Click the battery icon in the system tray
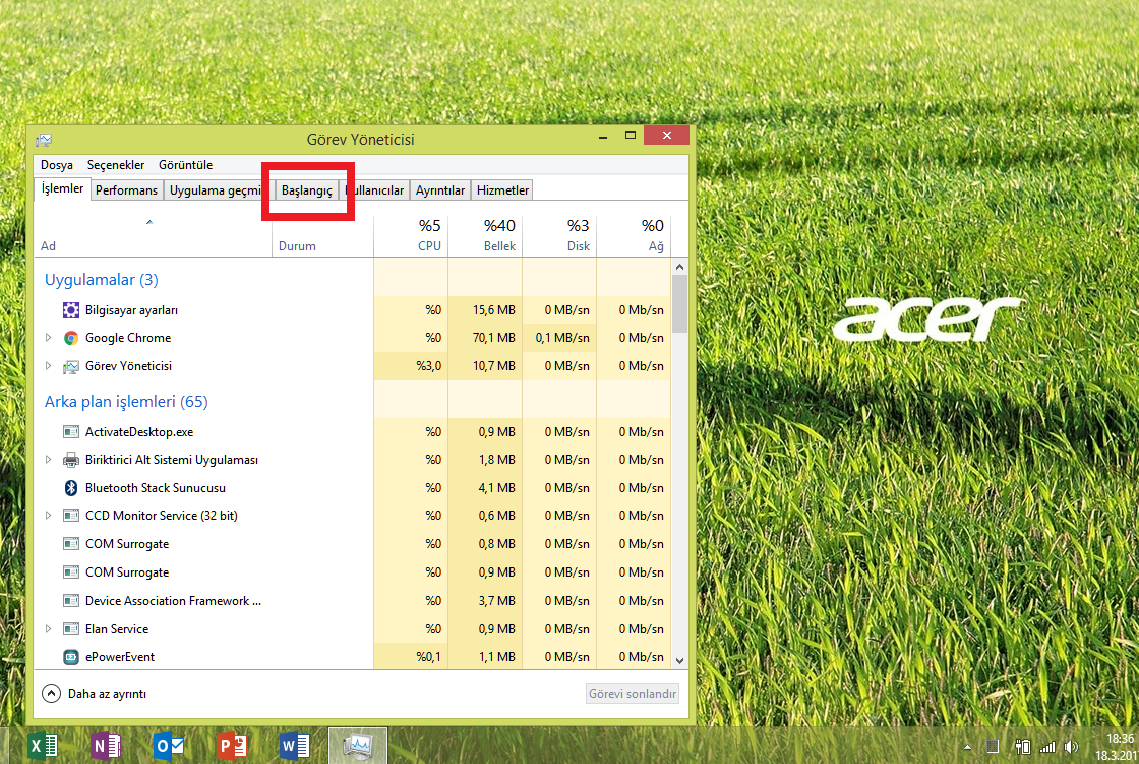1139x764 pixels. (1022, 747)
